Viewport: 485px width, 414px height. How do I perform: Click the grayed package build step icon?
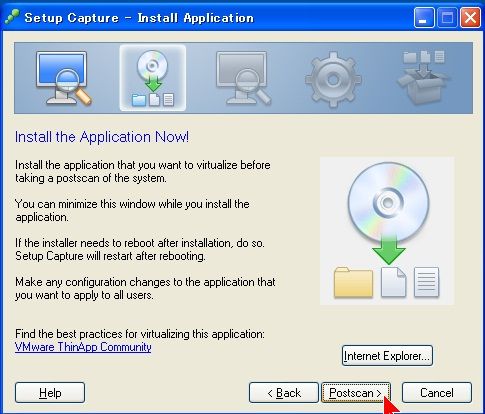[x=423, y=77]
